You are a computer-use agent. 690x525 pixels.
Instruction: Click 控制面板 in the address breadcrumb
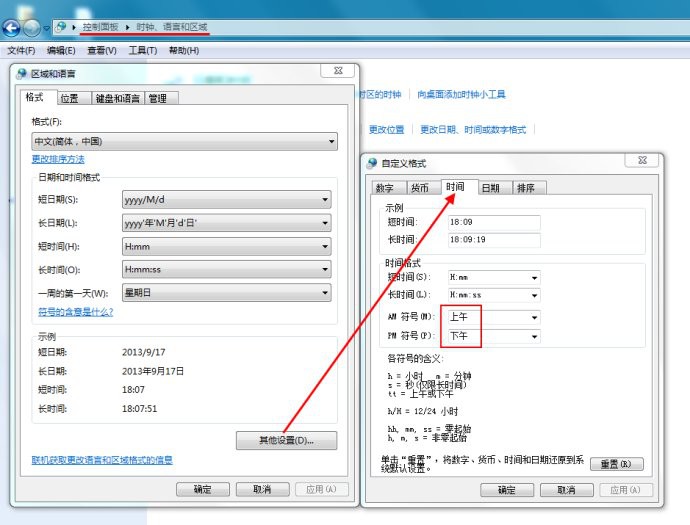point(99,27)
